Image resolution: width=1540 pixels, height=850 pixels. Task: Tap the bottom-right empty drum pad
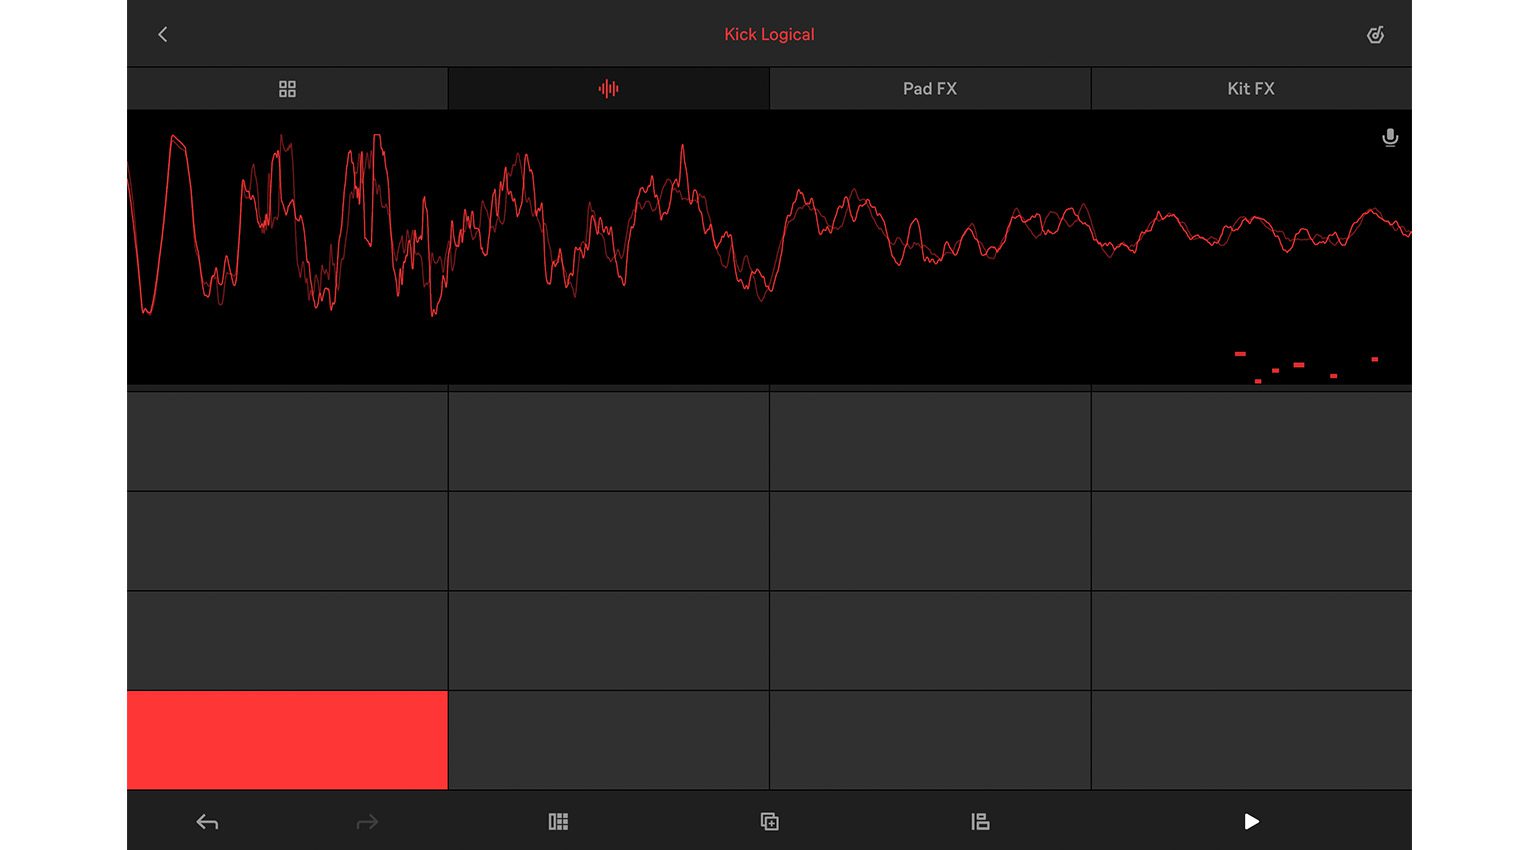click(1251, 740)
